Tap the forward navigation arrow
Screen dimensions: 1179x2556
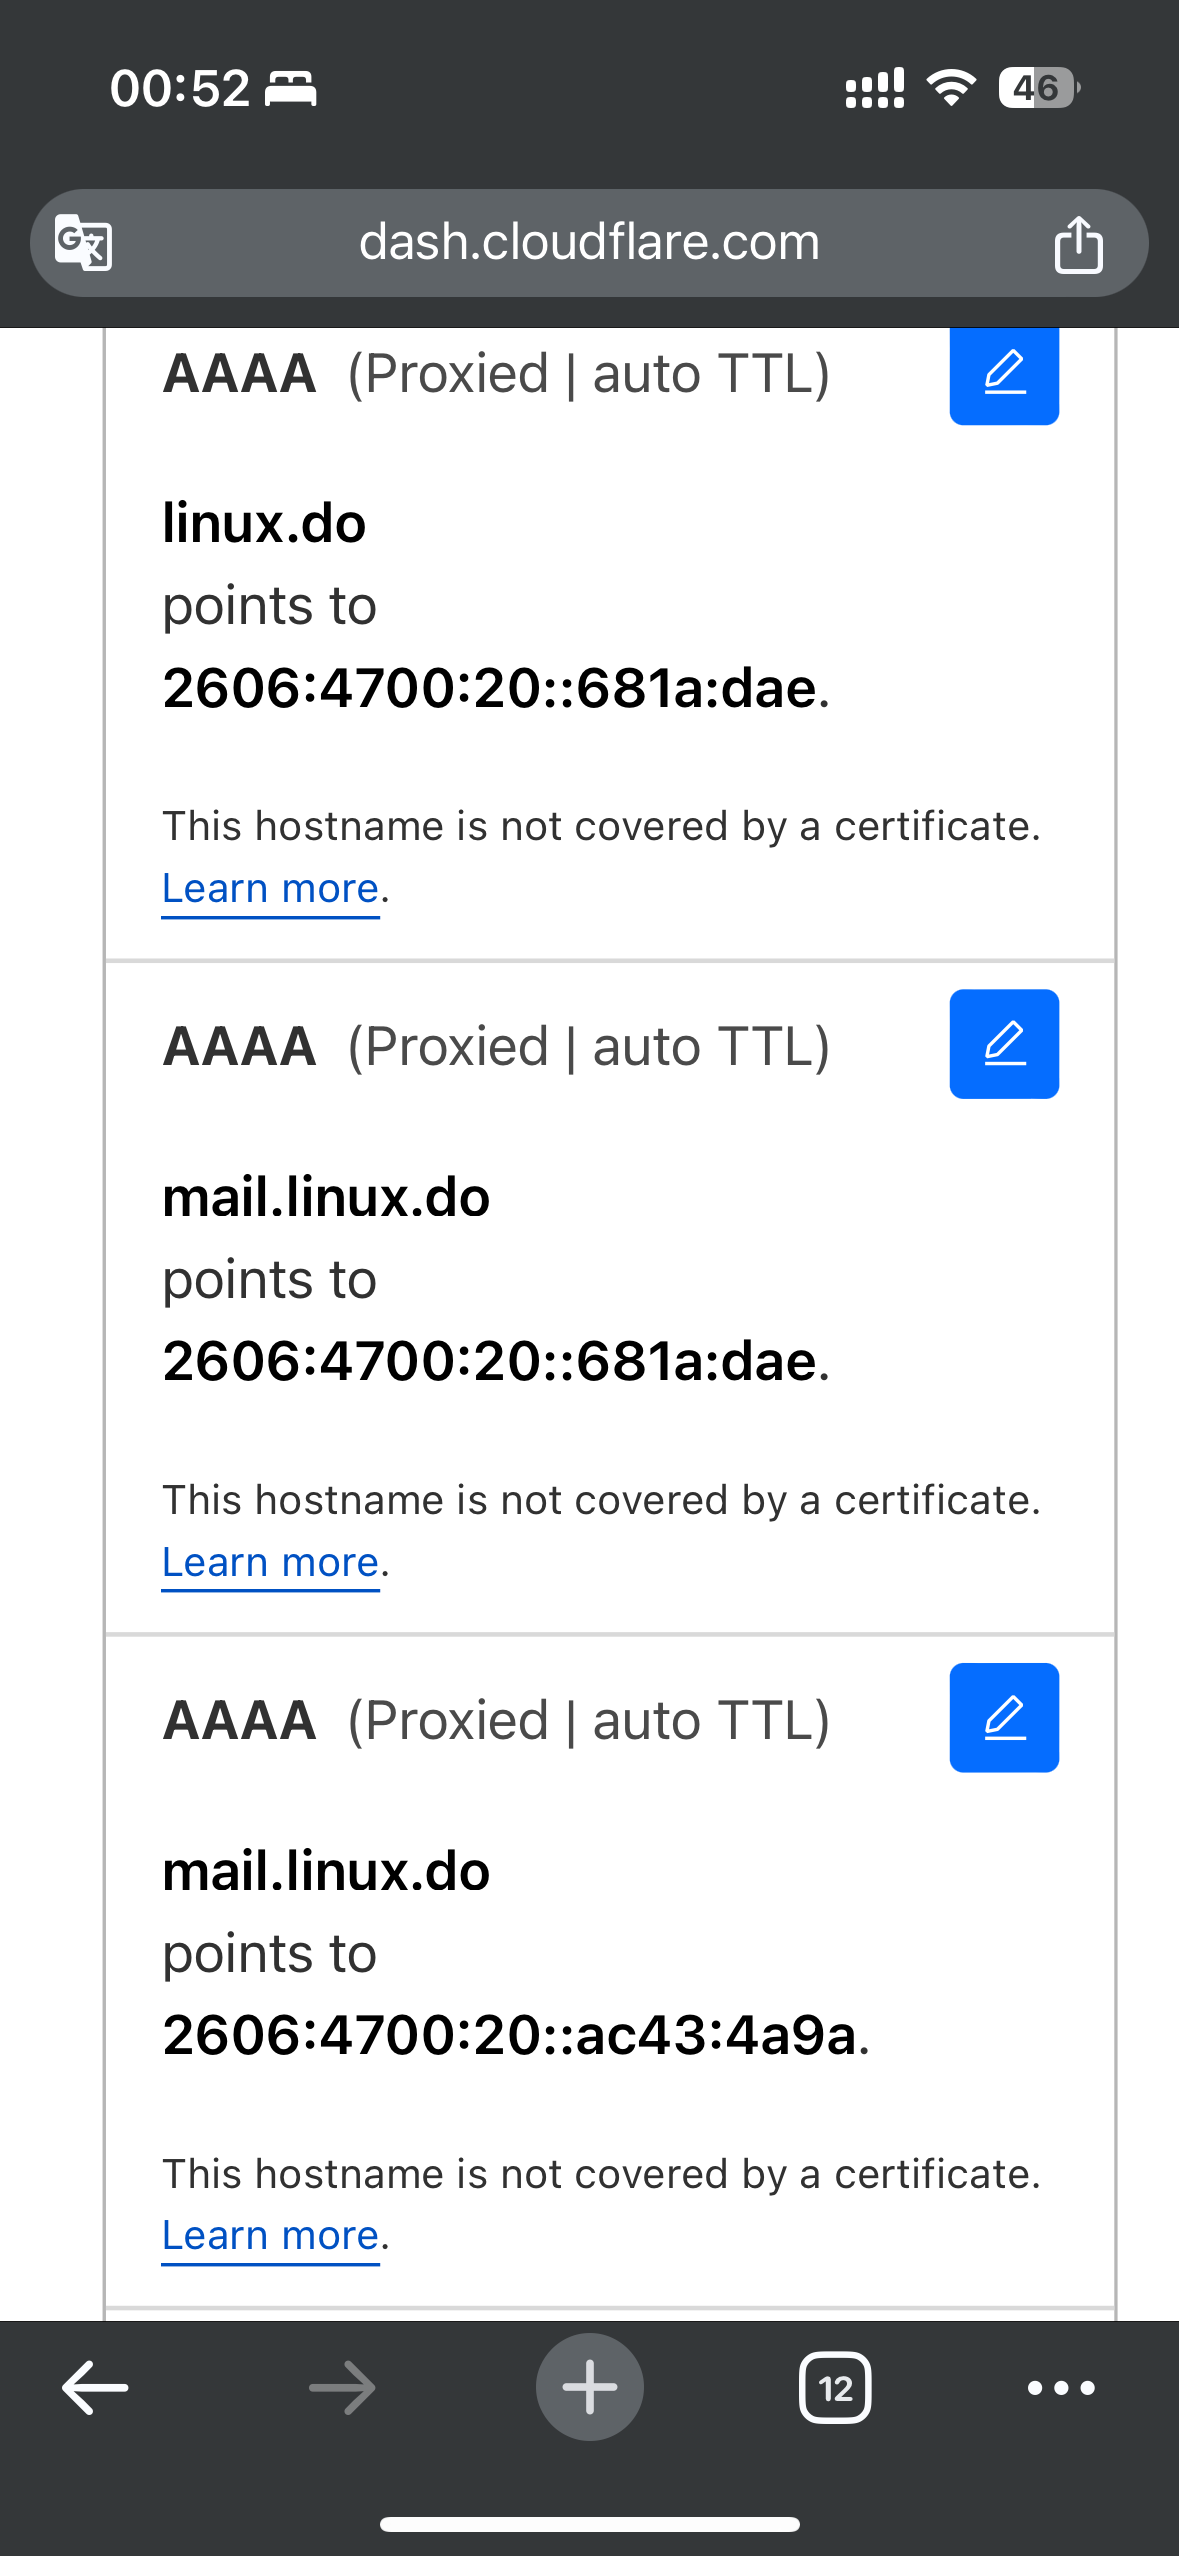tap(342, 2388)
